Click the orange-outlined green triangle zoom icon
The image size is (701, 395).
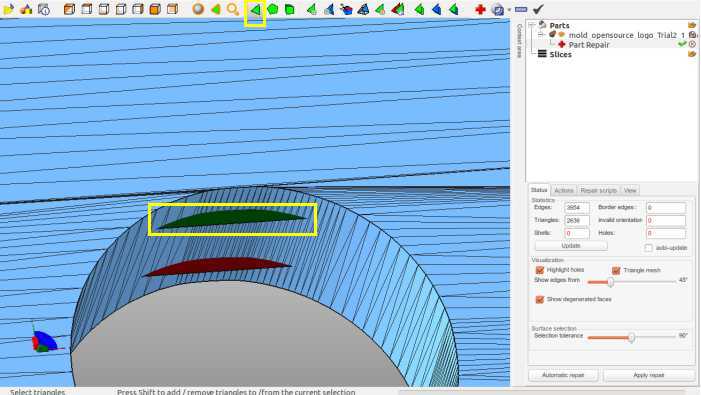(215, 9)
